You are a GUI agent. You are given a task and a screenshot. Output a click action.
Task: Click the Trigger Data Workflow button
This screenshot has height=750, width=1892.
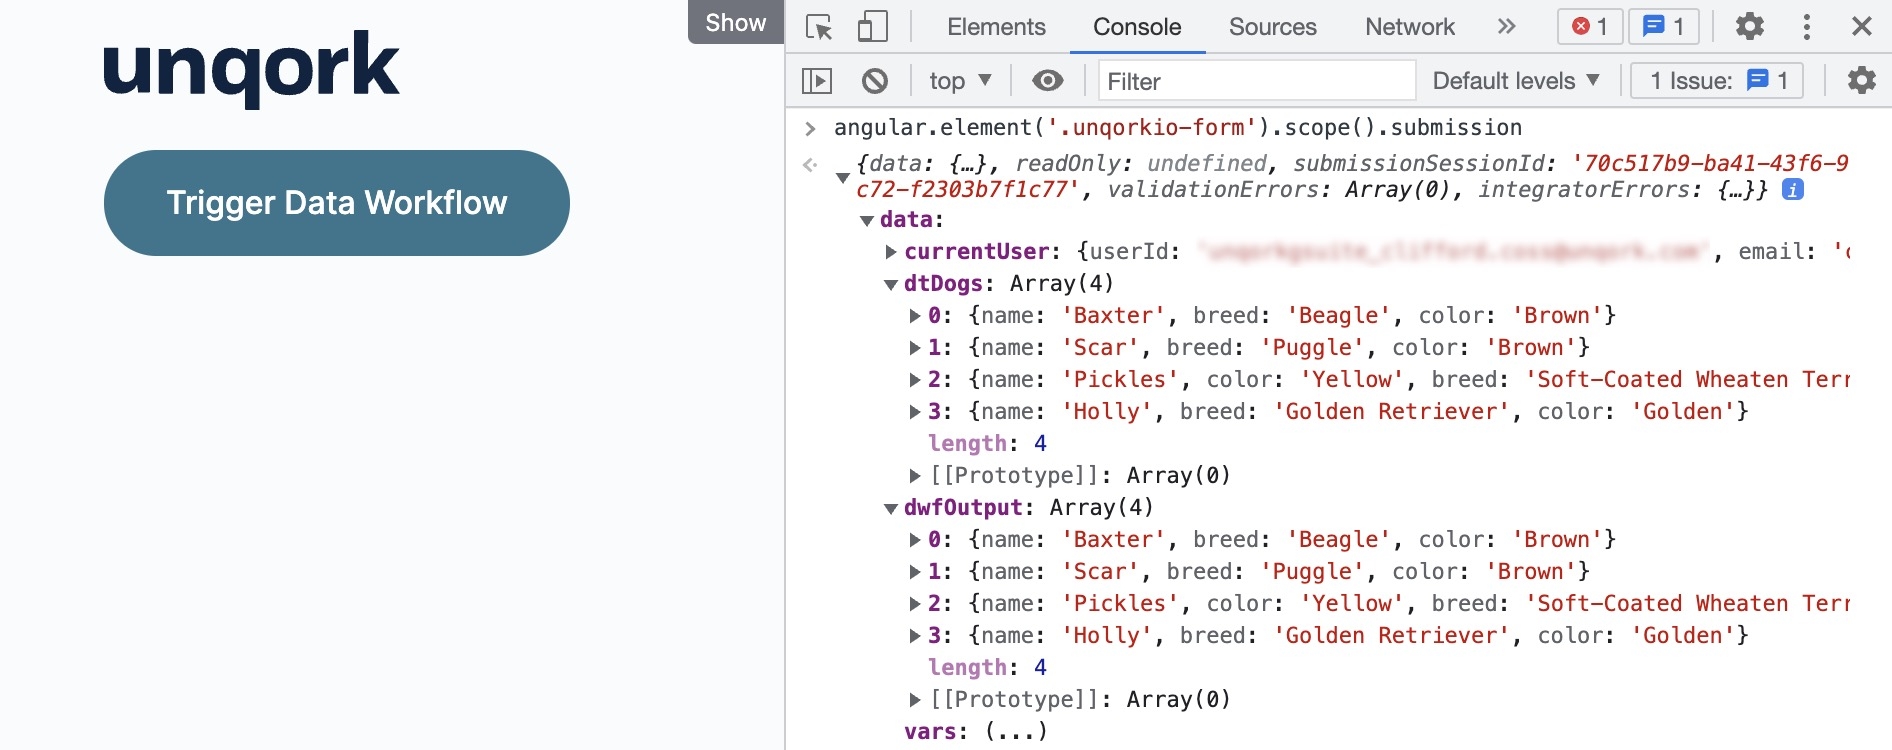point(337,203)
